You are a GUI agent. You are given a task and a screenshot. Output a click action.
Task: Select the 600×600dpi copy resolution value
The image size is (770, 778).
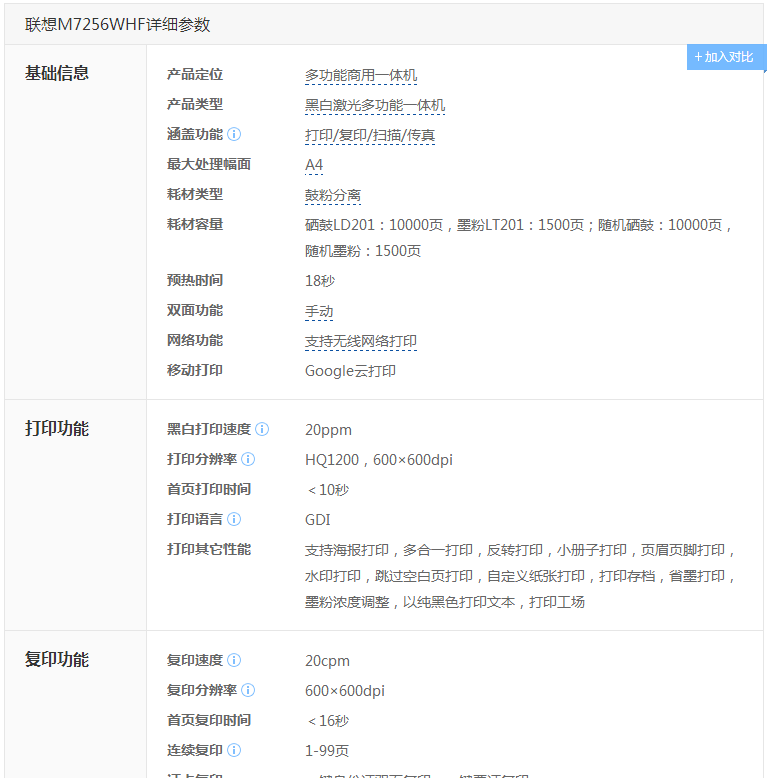tap(345, 691)
